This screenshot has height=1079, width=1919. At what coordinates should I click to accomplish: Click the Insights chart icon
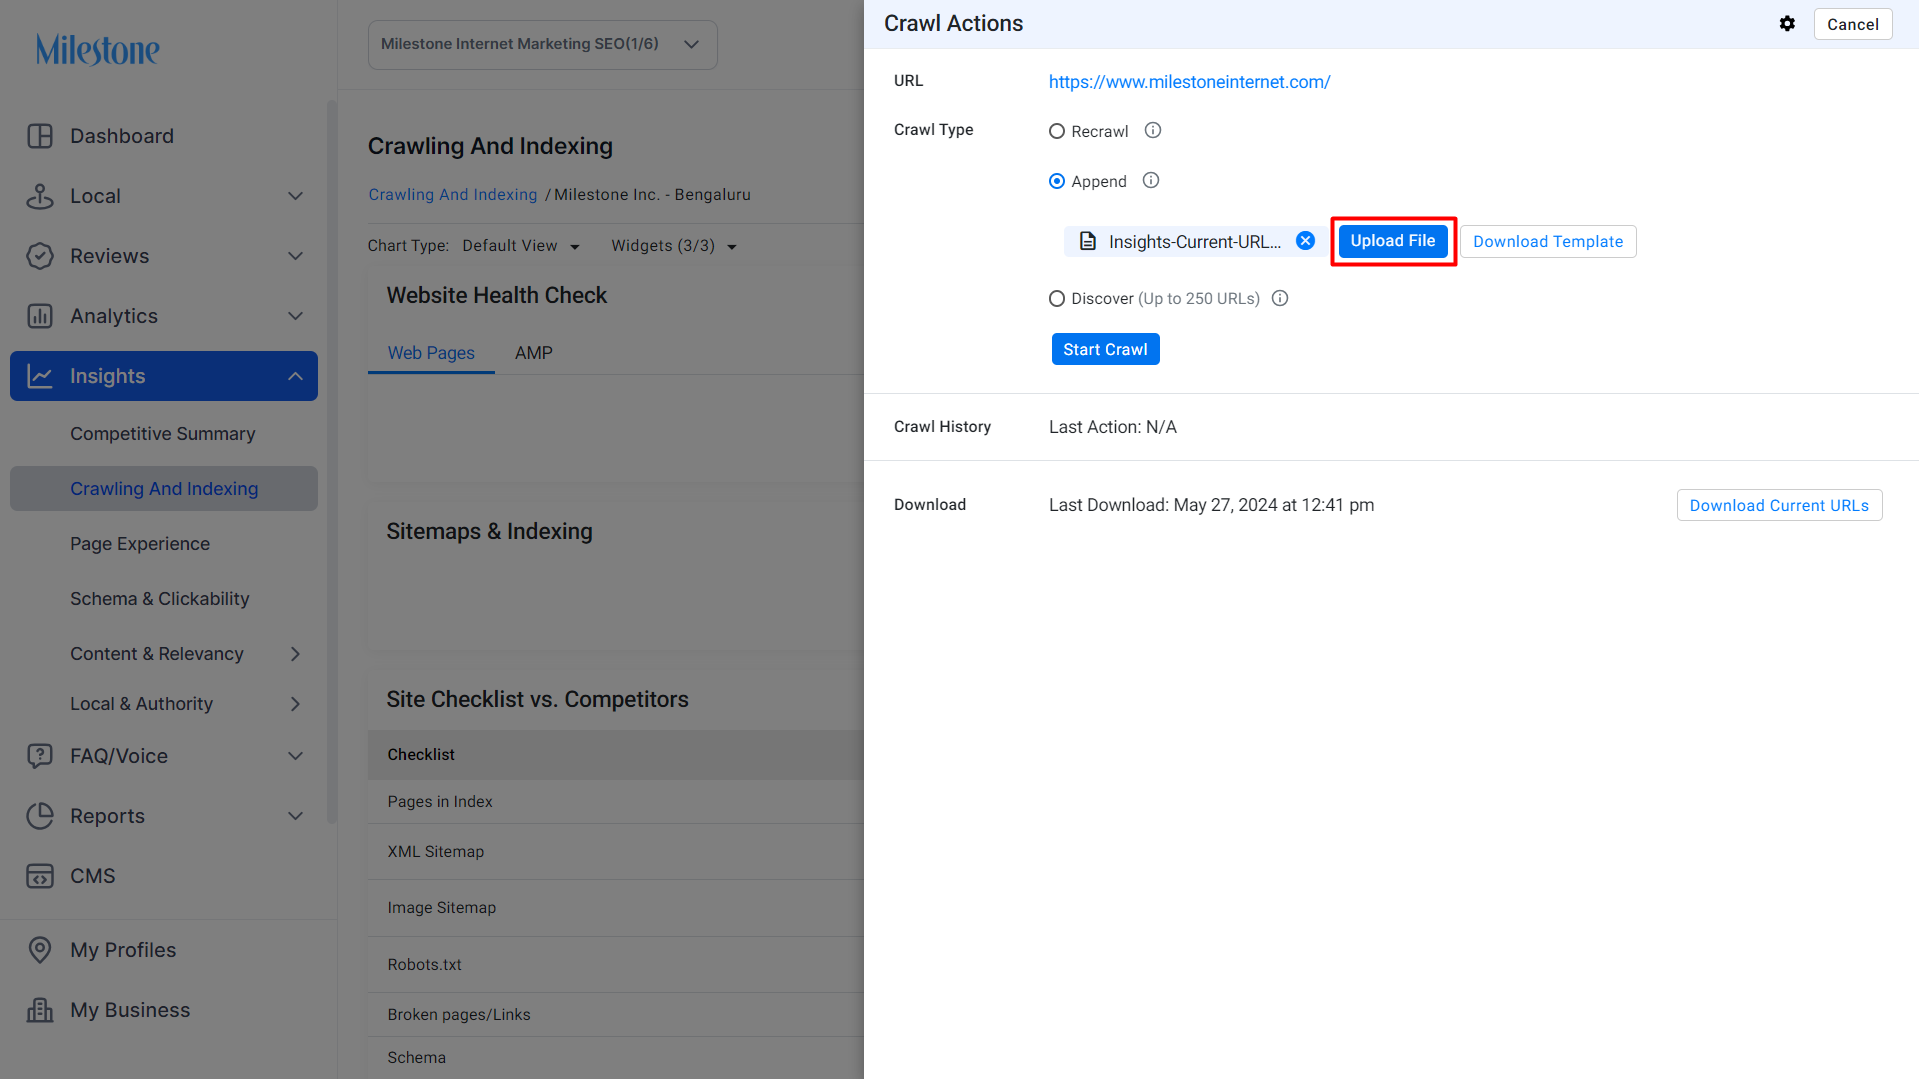[40, 376]
